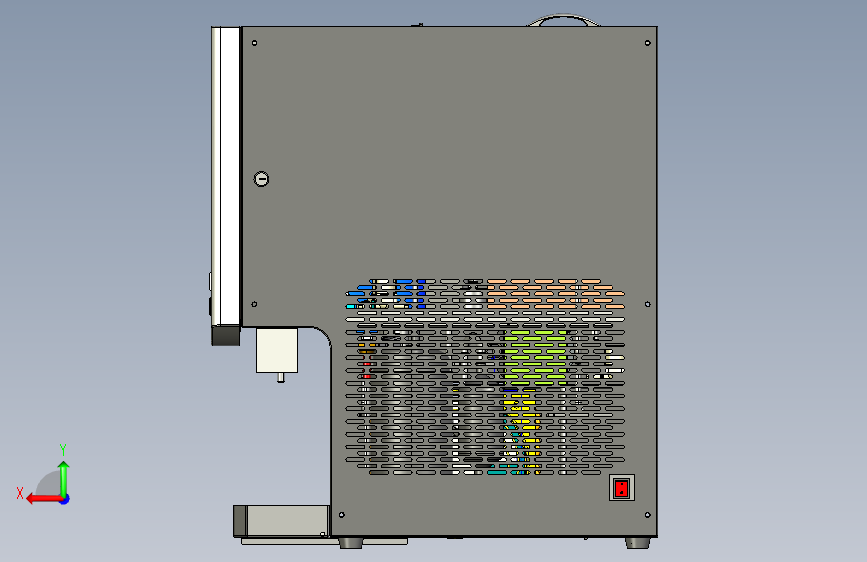Select the round keyhole lock on side panel
Image resolution: width=867 pixels, height=562 pixels.
tap(262, 179)
